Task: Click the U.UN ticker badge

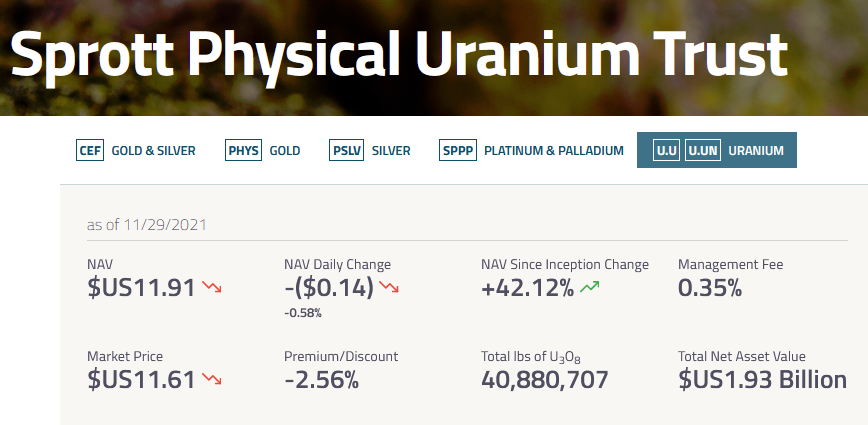Action: tap(703, 151)
